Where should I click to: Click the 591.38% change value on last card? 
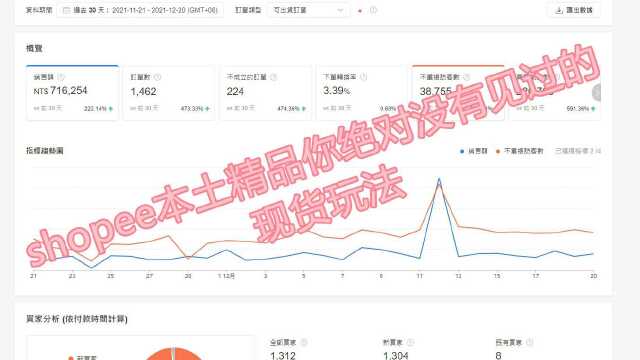578,109
